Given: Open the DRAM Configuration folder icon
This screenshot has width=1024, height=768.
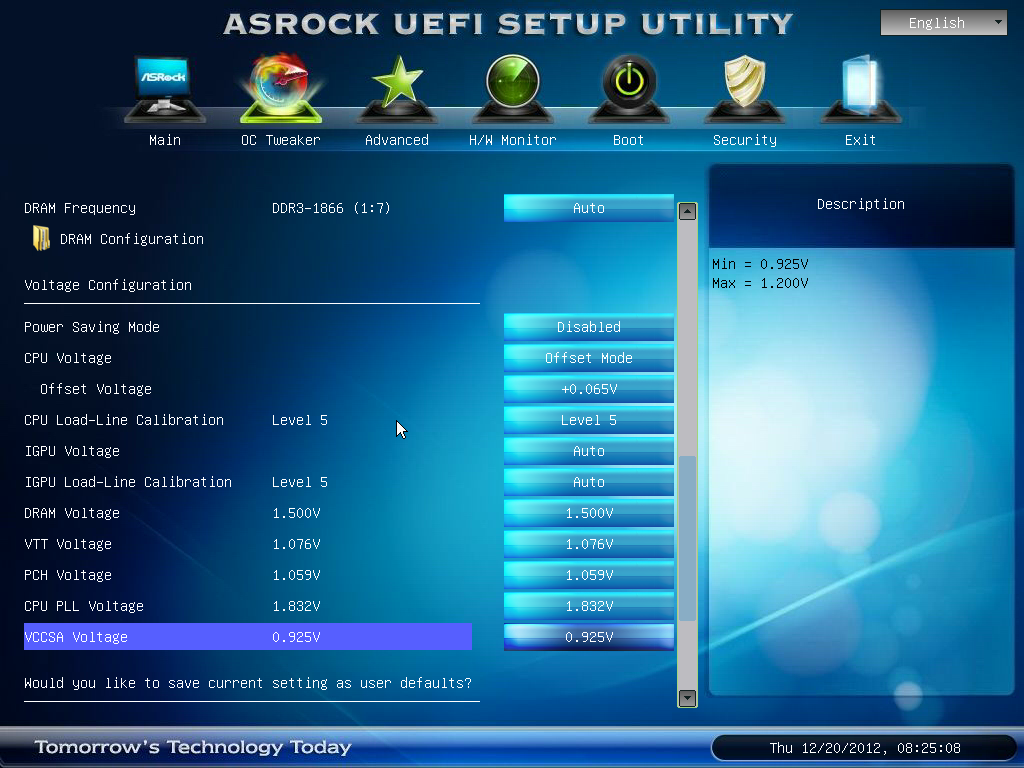Looking at the screenshot, I should coord(41,238).
